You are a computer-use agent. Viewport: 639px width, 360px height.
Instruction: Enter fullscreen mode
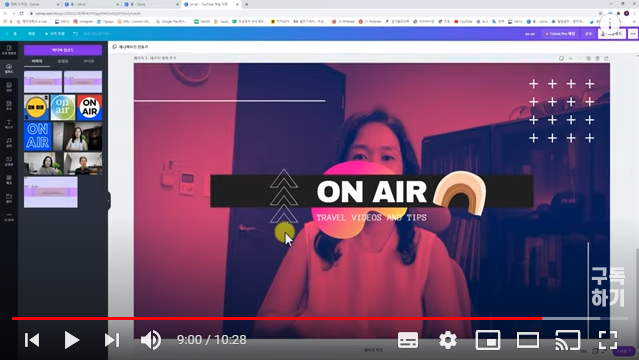point(608,340)
